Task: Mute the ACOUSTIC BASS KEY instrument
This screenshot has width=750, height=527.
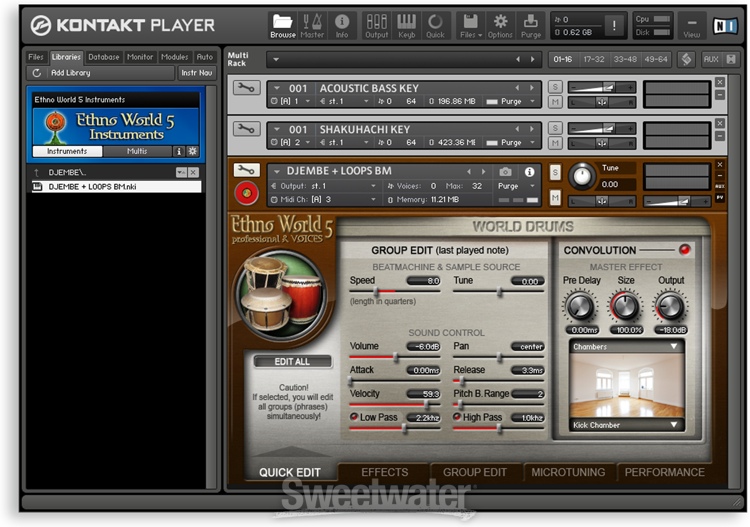Action: (555, 101)
